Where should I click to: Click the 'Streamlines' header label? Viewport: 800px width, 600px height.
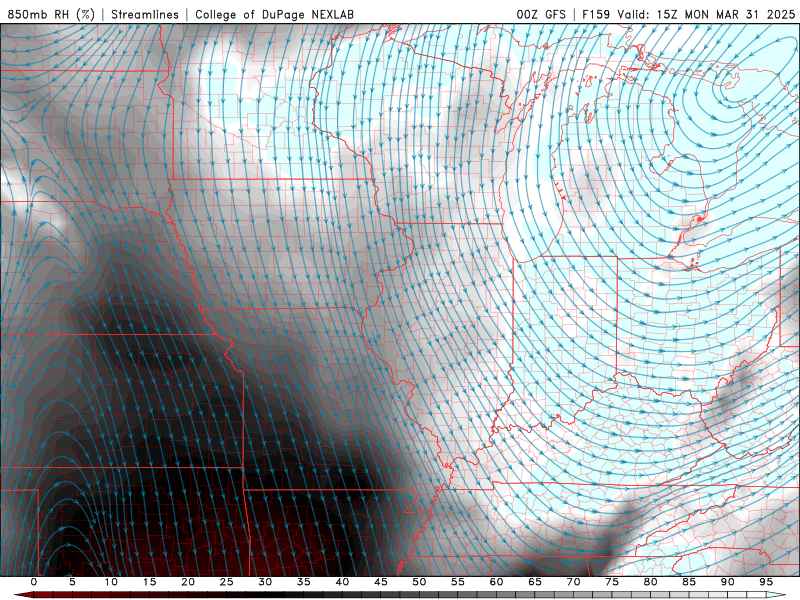(x=145, y=14)
